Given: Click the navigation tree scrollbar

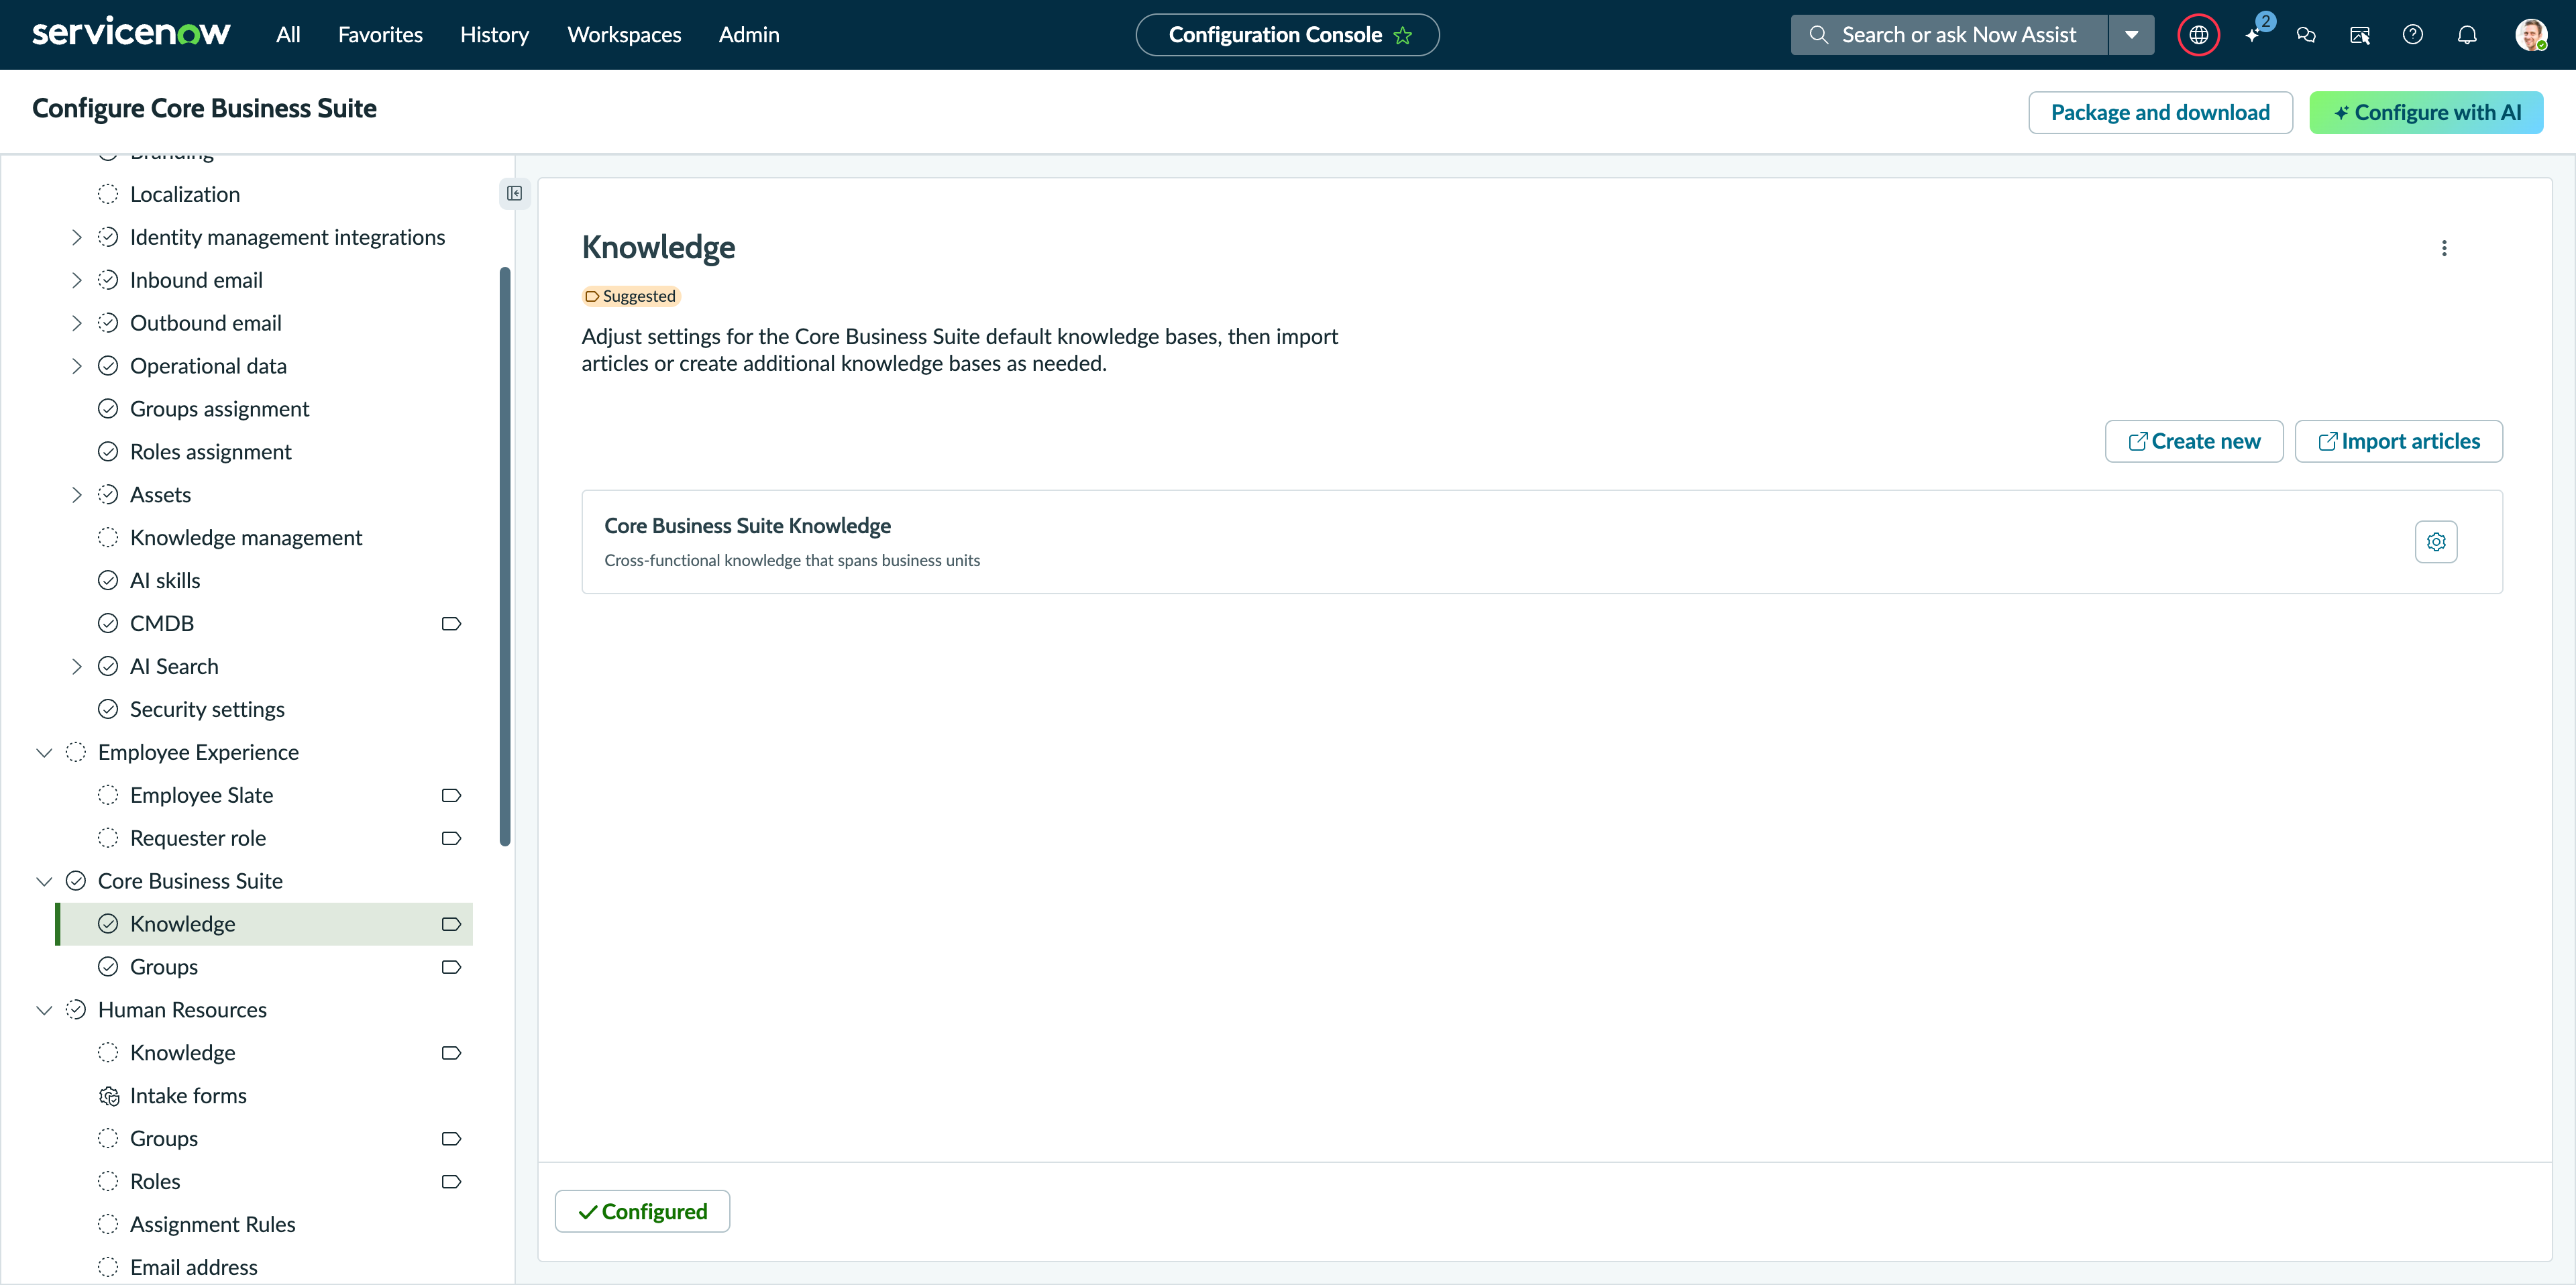Looking at the screenshot, I should pos(505,556).
